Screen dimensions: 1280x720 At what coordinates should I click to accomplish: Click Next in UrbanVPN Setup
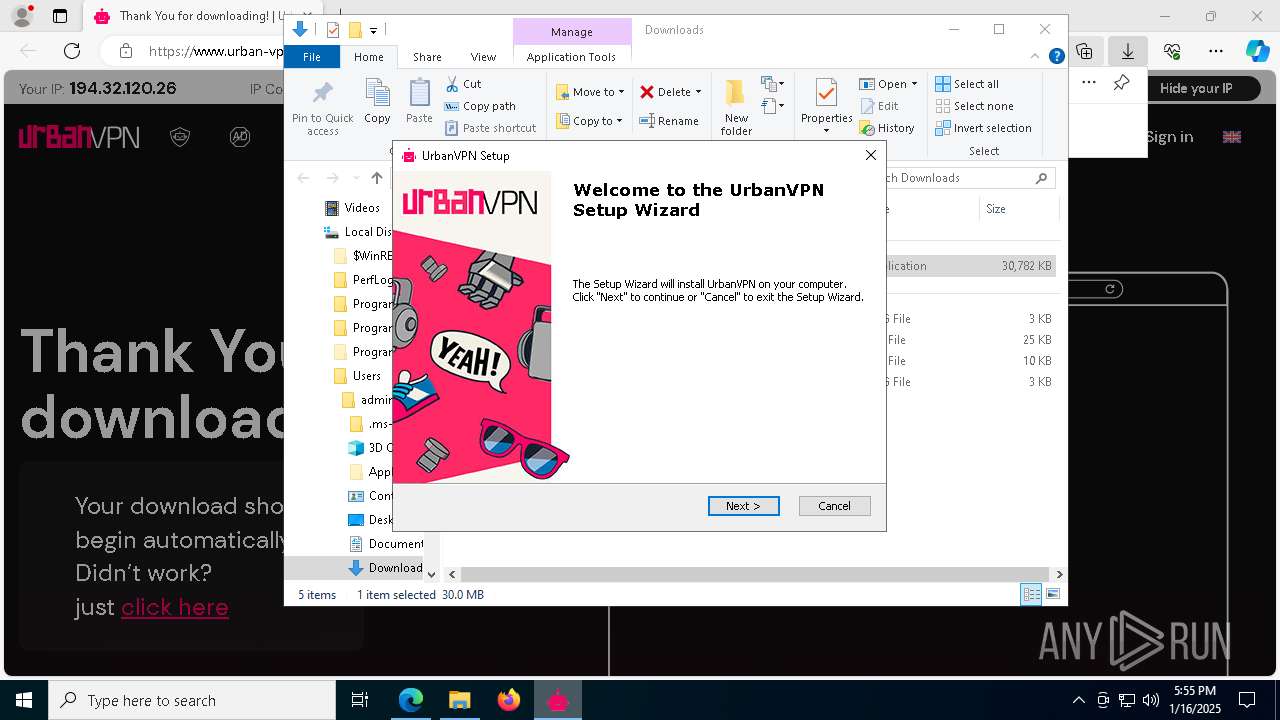point(743,506)
